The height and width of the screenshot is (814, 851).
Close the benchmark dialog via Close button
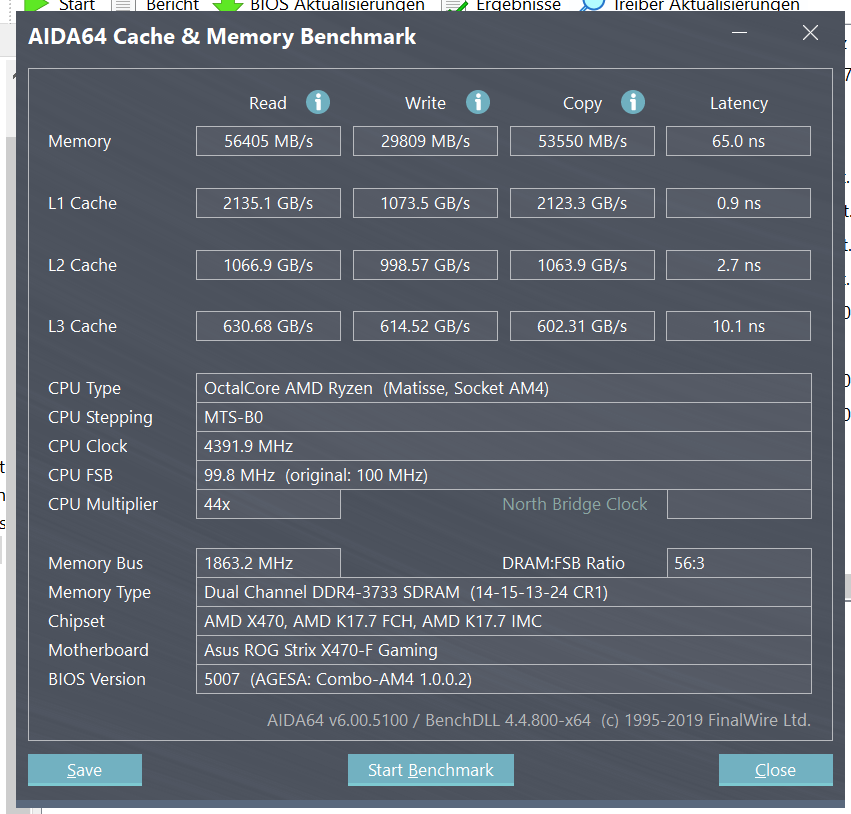click(x=776, y=770)
